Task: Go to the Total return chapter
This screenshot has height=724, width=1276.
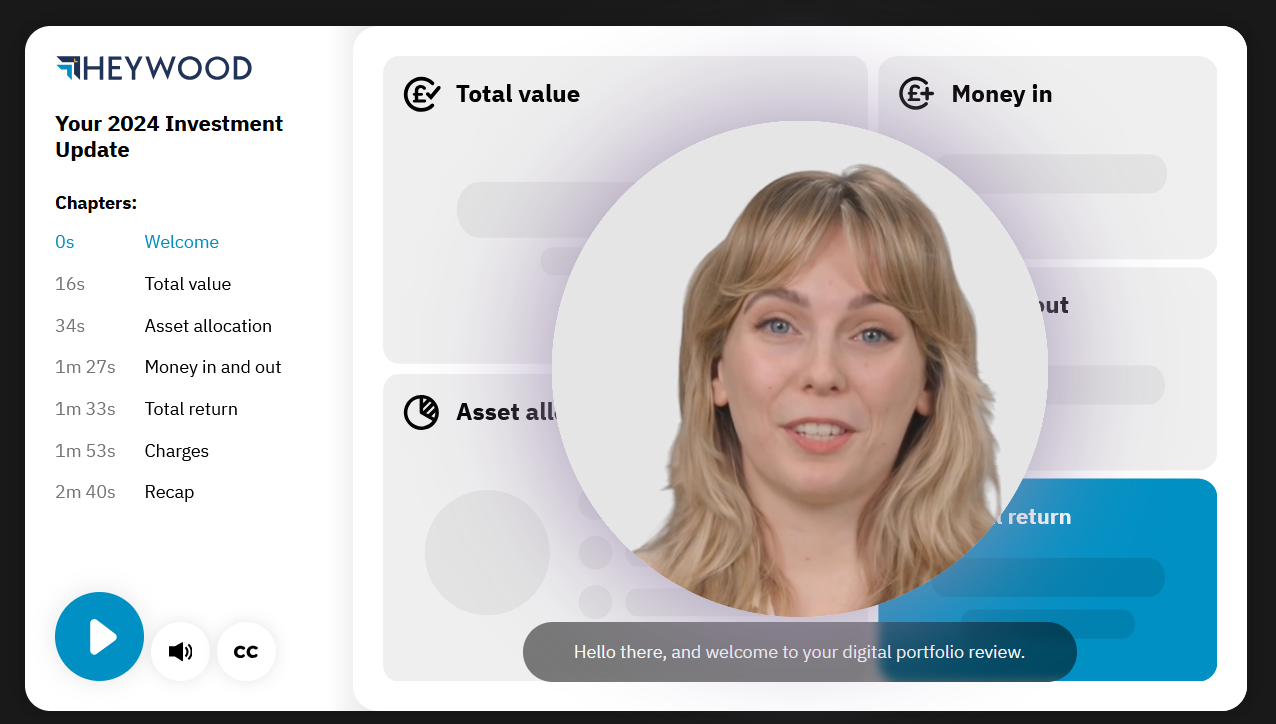Action: (x=191, y=409)
